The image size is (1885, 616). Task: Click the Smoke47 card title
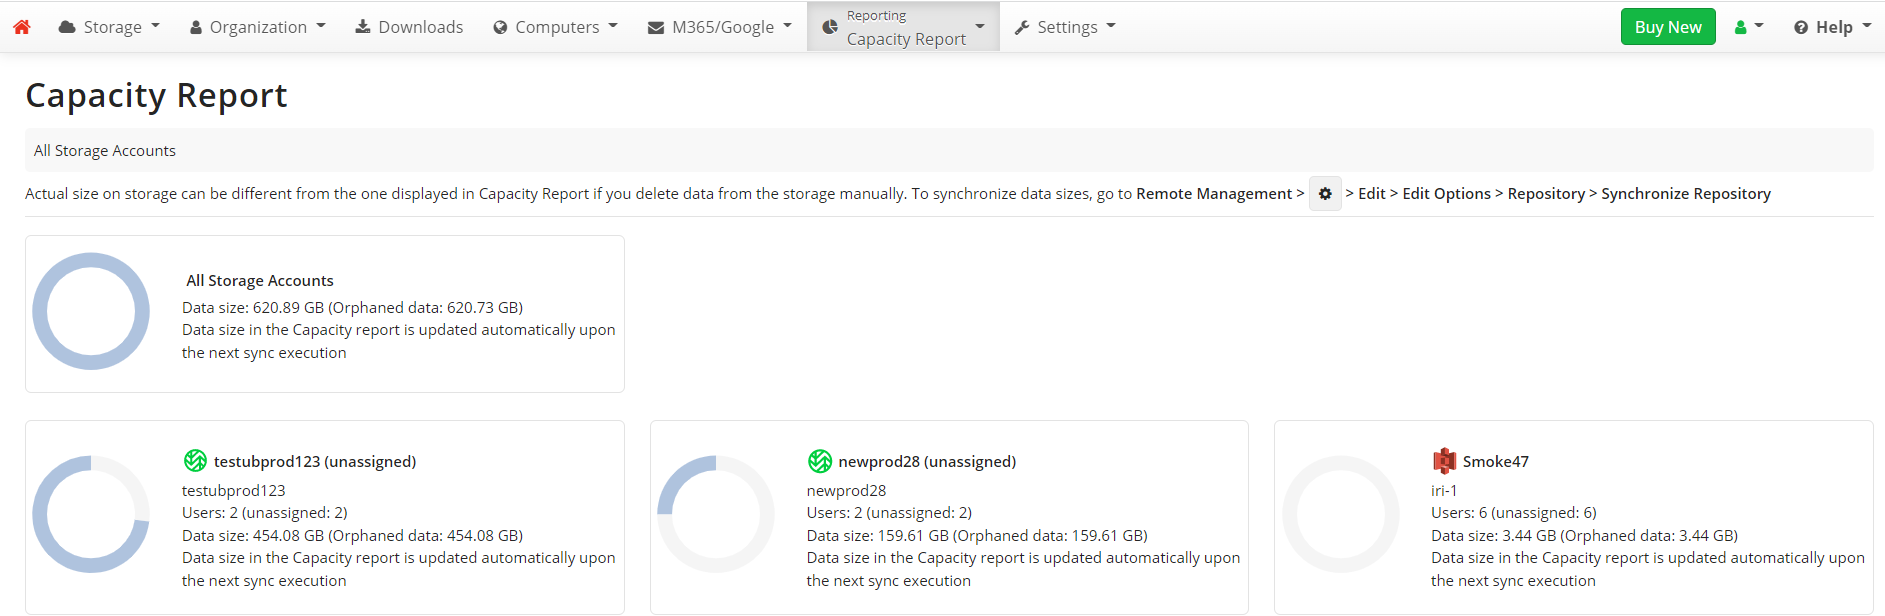(x=1496, y=462)
